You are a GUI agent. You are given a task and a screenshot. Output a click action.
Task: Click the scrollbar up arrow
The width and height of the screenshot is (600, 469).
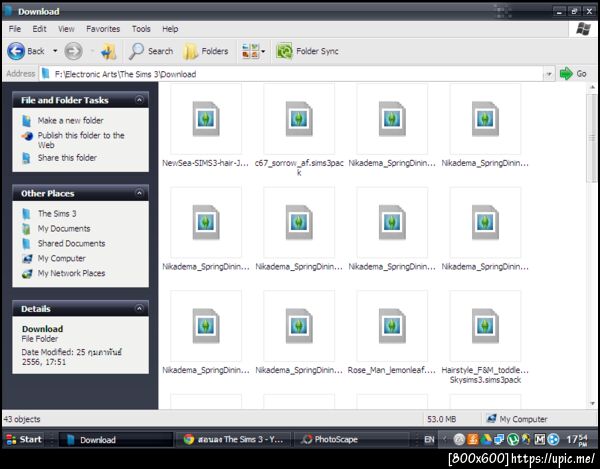(x=592, y=88)
